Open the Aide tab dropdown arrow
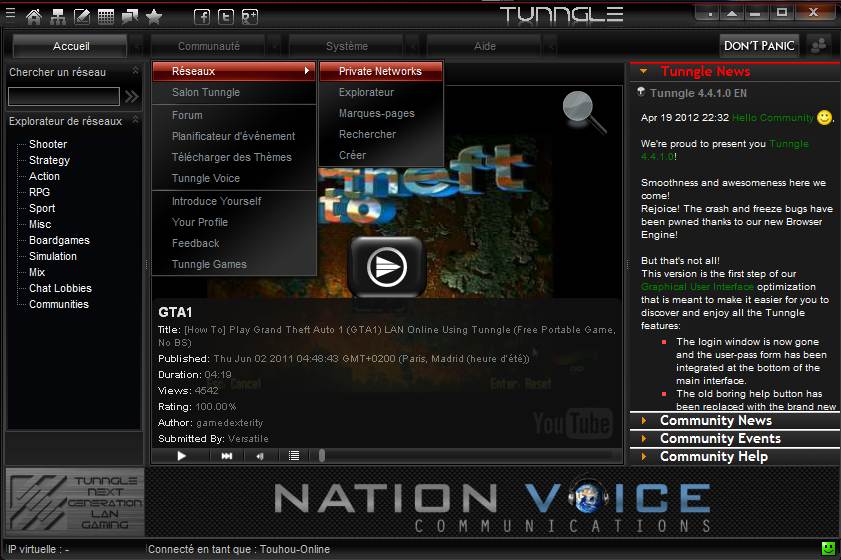841x560 pixels. [550, 47]
